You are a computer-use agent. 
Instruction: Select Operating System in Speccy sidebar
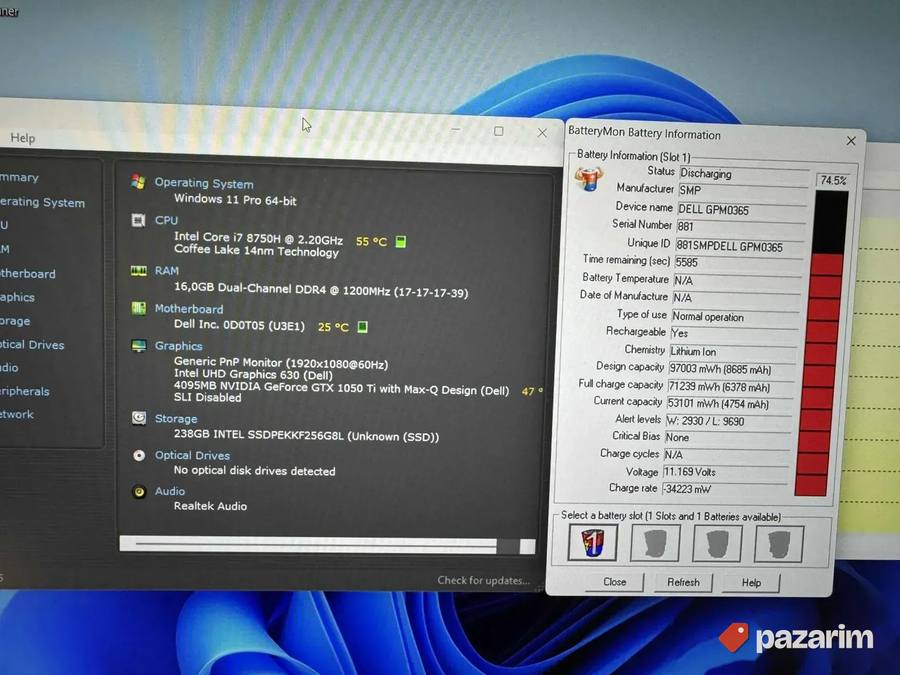[42, 202]
